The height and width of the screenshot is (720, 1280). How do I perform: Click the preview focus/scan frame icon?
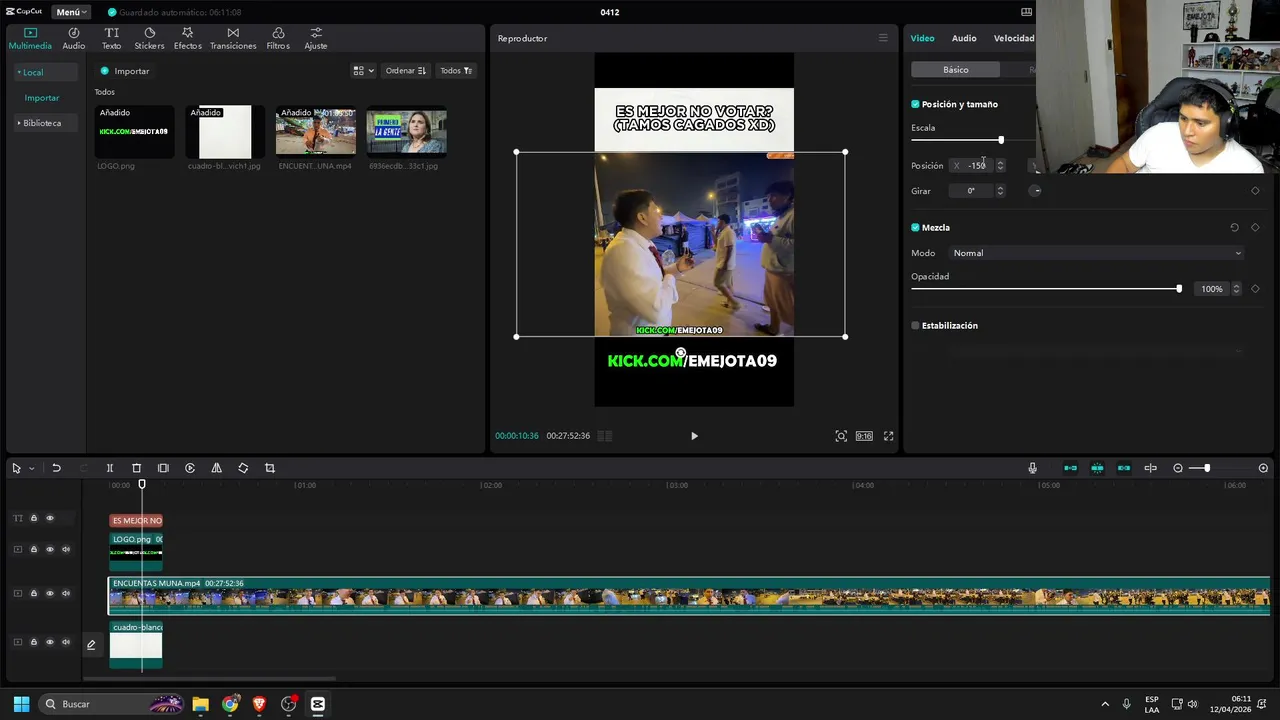pyautogui.click(x=841, y=436)
